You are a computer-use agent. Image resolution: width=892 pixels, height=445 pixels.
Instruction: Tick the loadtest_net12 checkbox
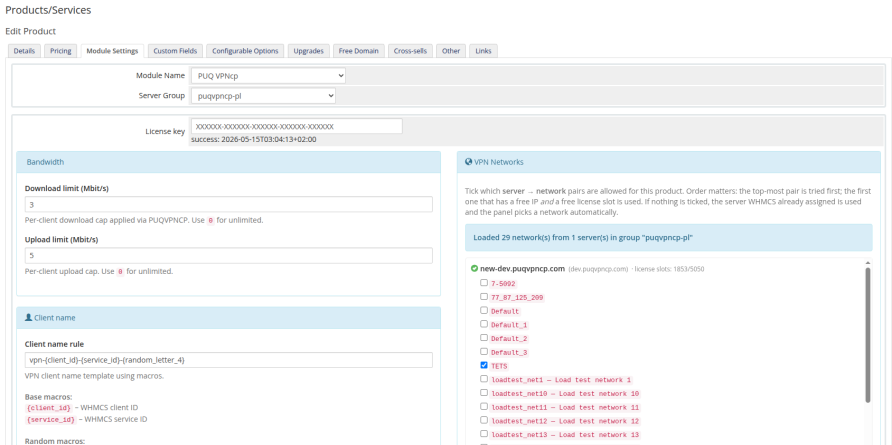coord(484,421)
